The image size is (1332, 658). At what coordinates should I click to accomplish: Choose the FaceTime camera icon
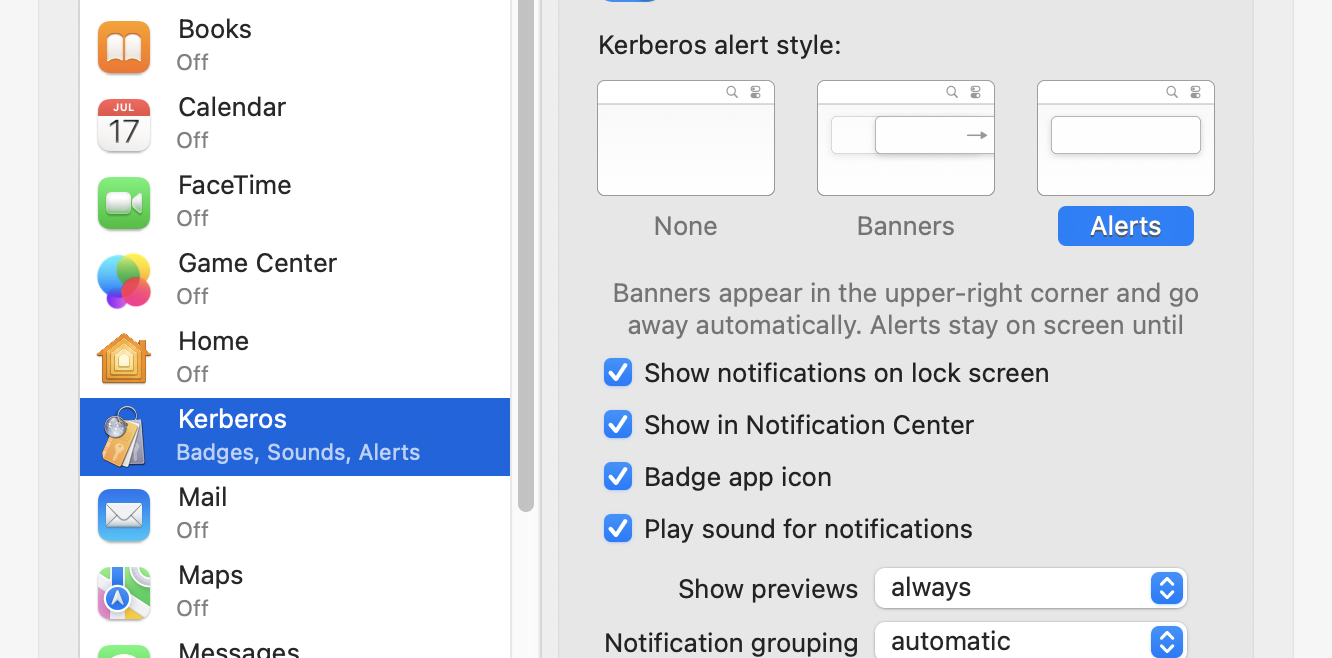(124, 203)
